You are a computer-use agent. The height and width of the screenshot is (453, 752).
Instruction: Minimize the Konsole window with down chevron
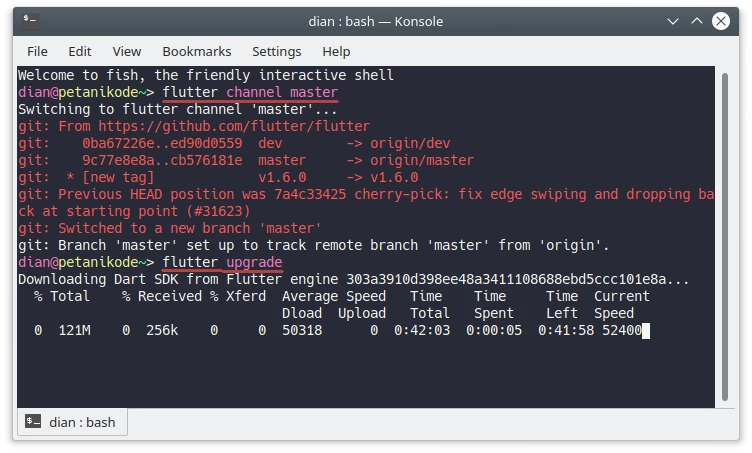pyautogui.click(x=673, y=21)
